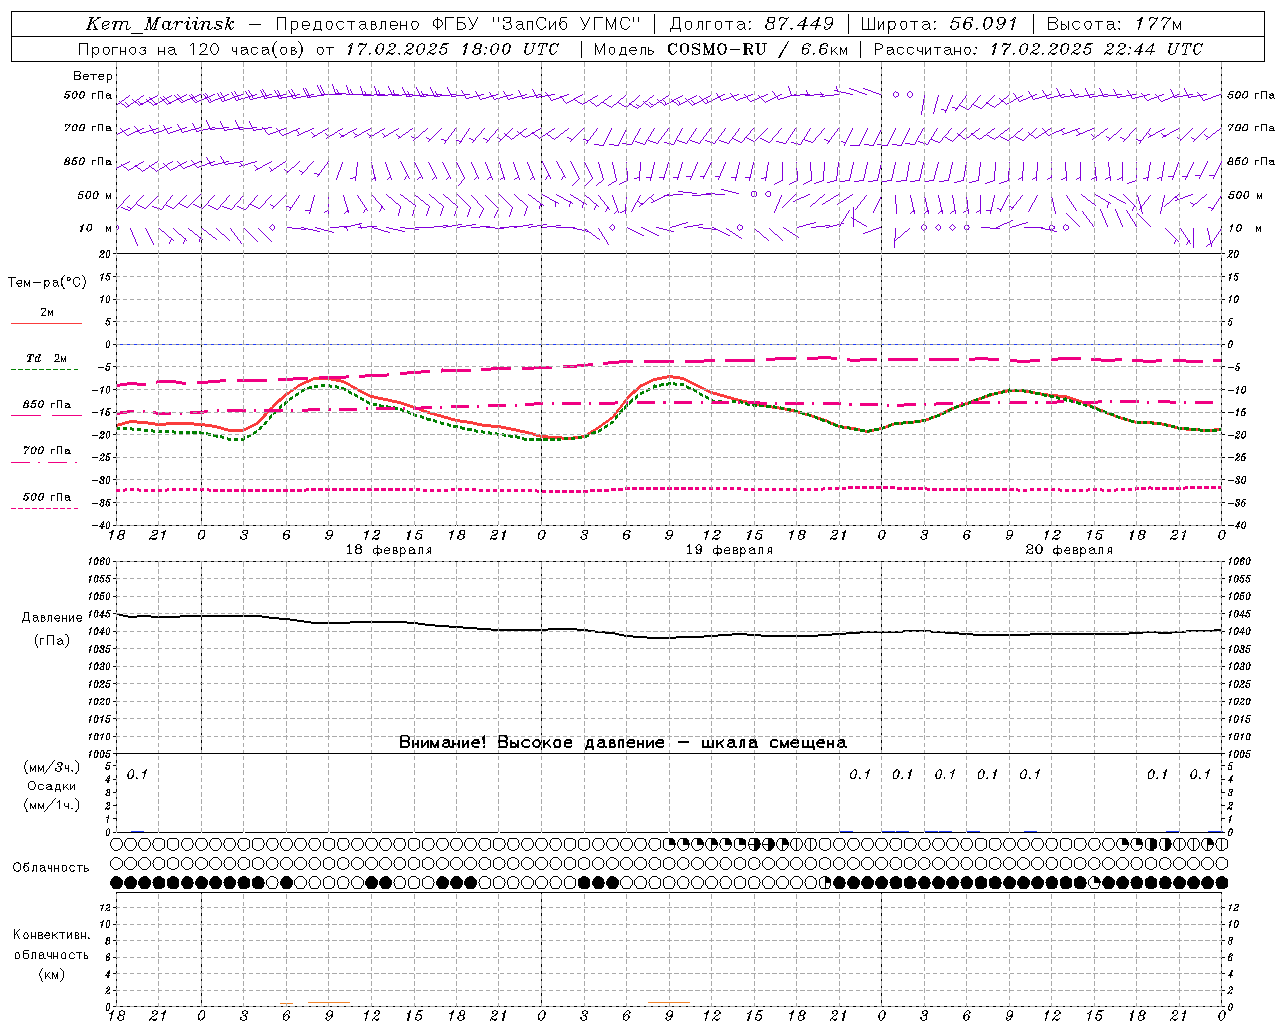This screenshot has height=1024, width=1280.
Task: Click the Тем-ра(°C) axis title
Action: pyautogui.click(x=47, y=283)
